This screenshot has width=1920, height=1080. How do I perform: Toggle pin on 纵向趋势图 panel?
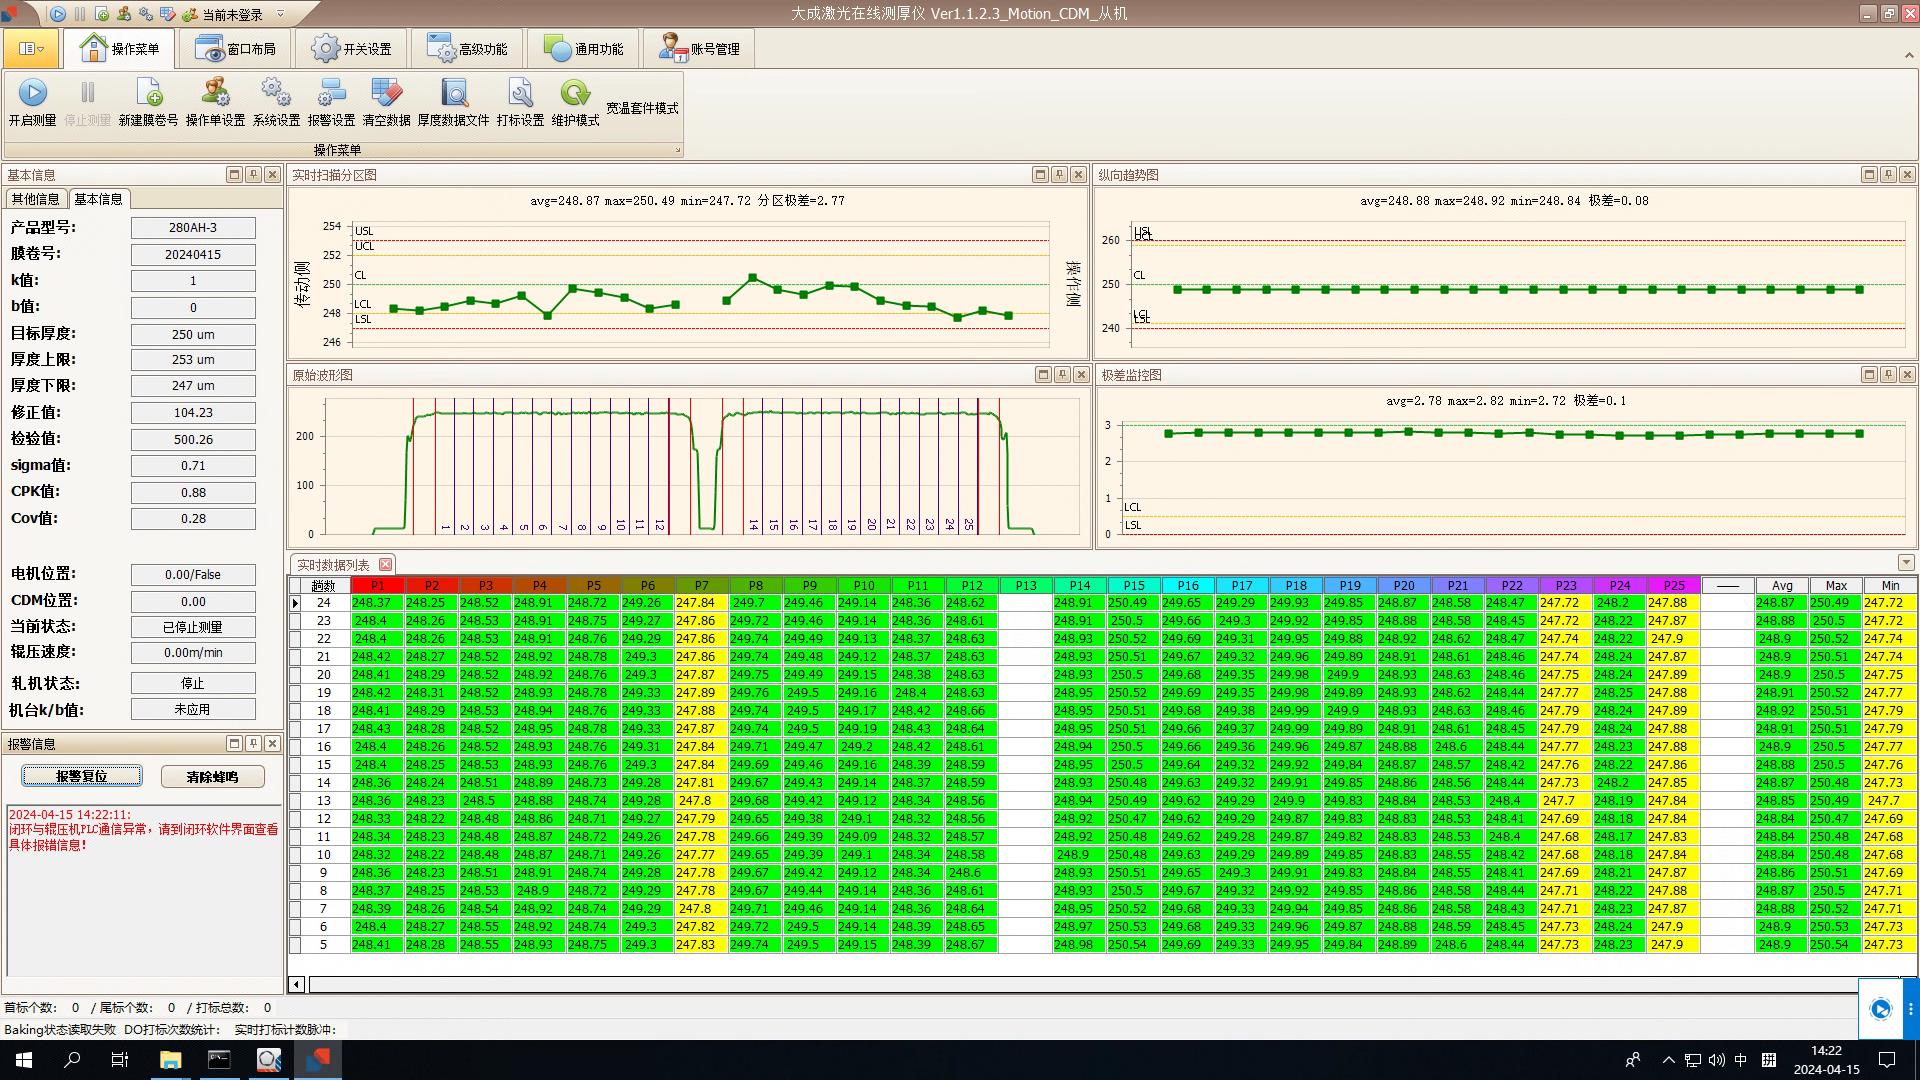1888,175
